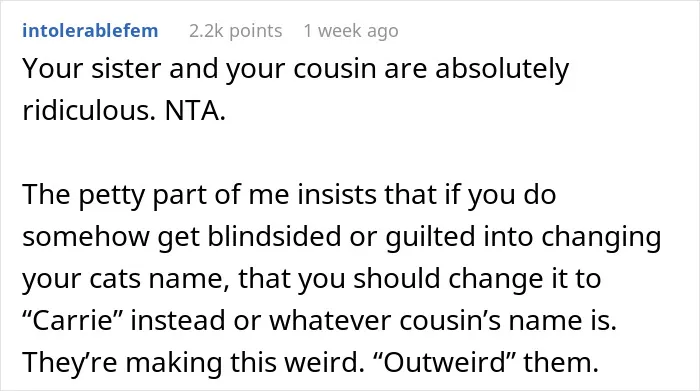Click the word 'absolutely' in first line
This screenshot has height=391, width=700.
click(x=502, y=70)
